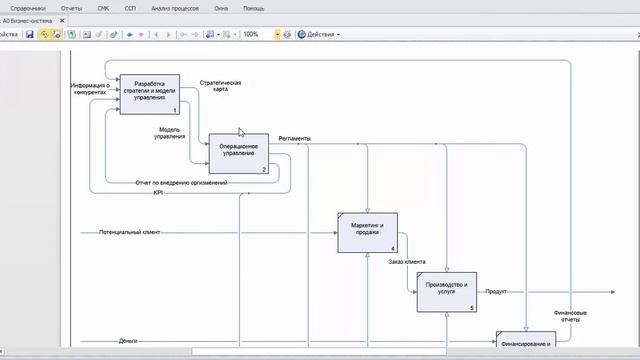
Task: Open the zoom level dropdown arrow
Action: coord(277,35)
